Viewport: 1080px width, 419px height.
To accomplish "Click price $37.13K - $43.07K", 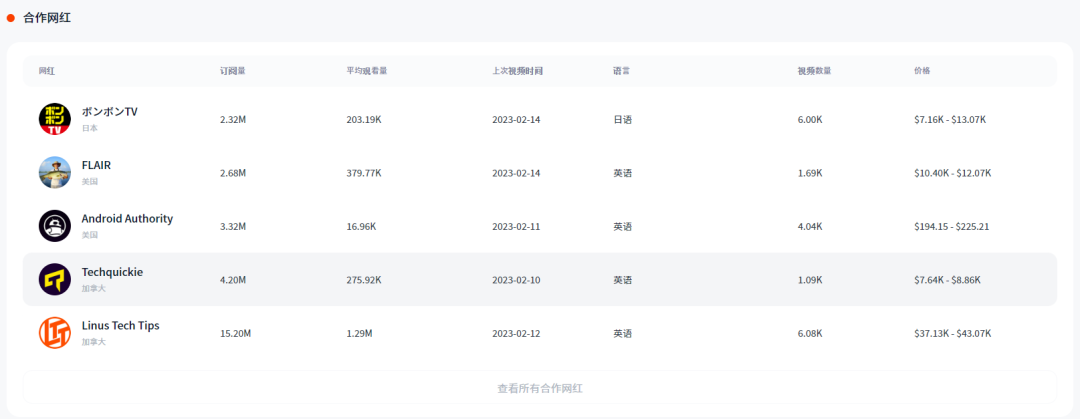I will [x=953, y=334].
